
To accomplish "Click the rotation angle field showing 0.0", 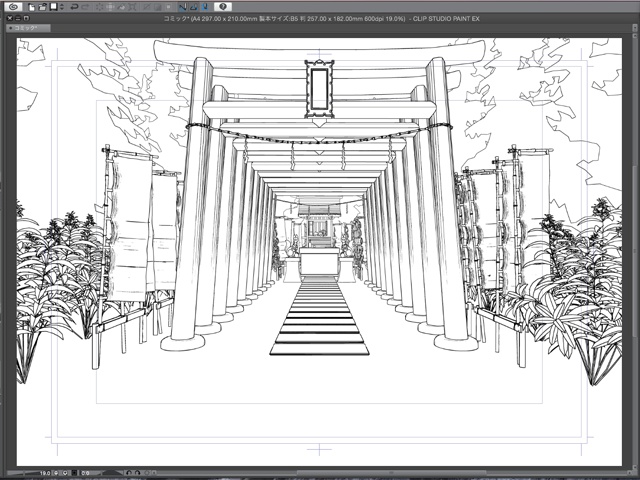I will click(x=85, y=473).
